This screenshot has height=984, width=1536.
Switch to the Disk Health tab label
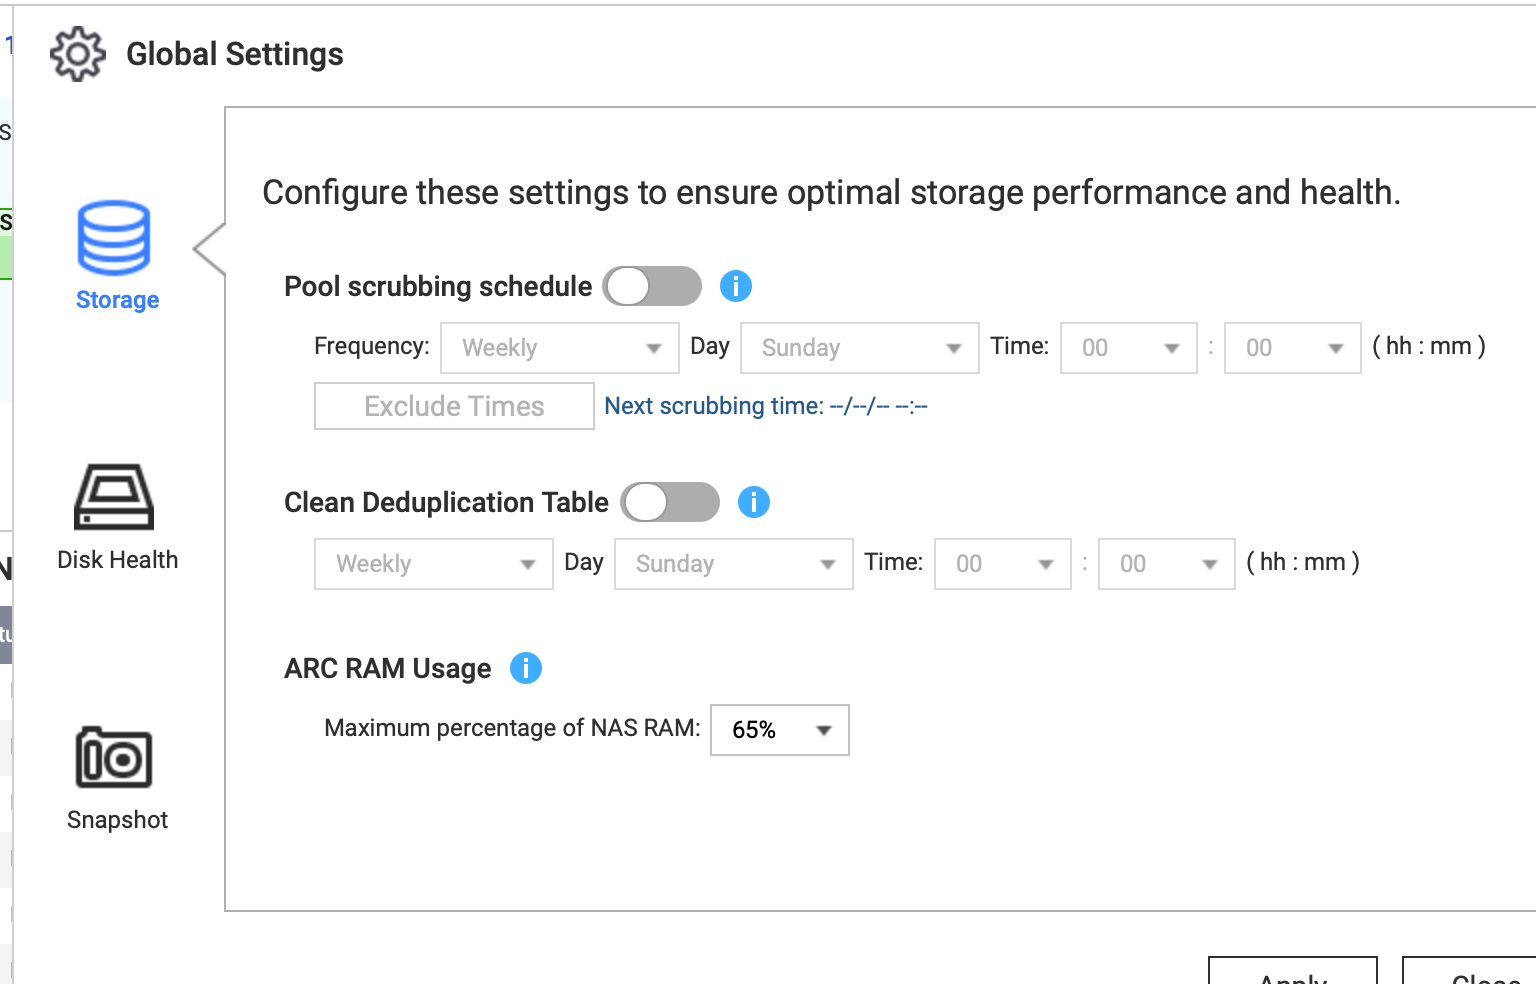coord(118,560)
